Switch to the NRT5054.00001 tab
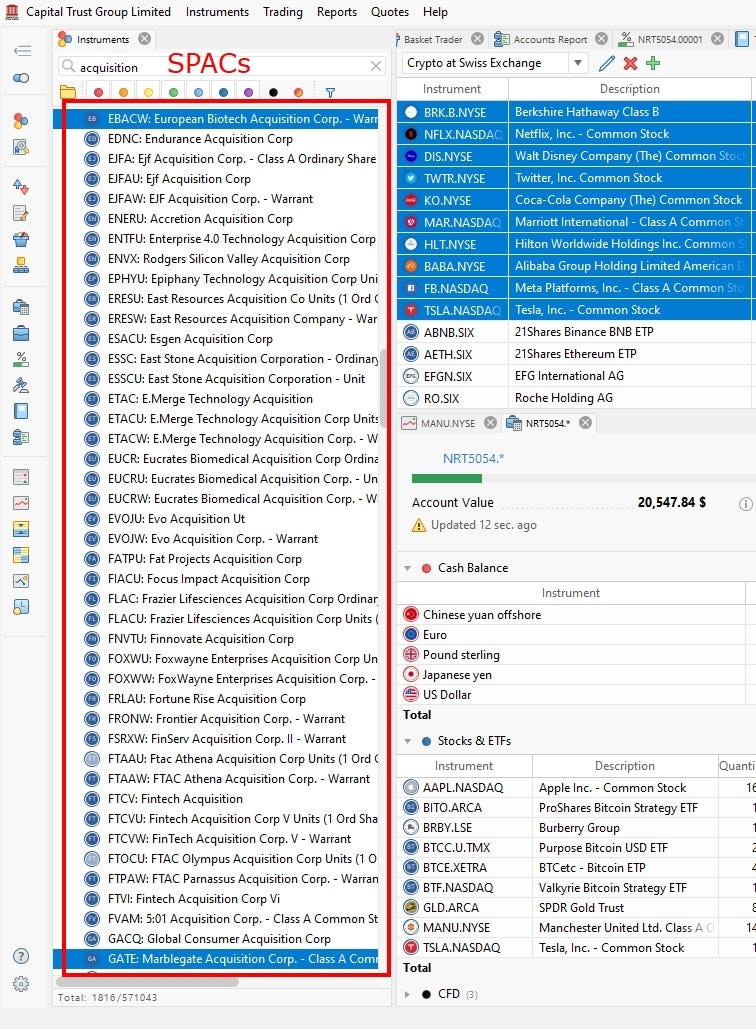756x1029 pixels. [x=669, y=39]
